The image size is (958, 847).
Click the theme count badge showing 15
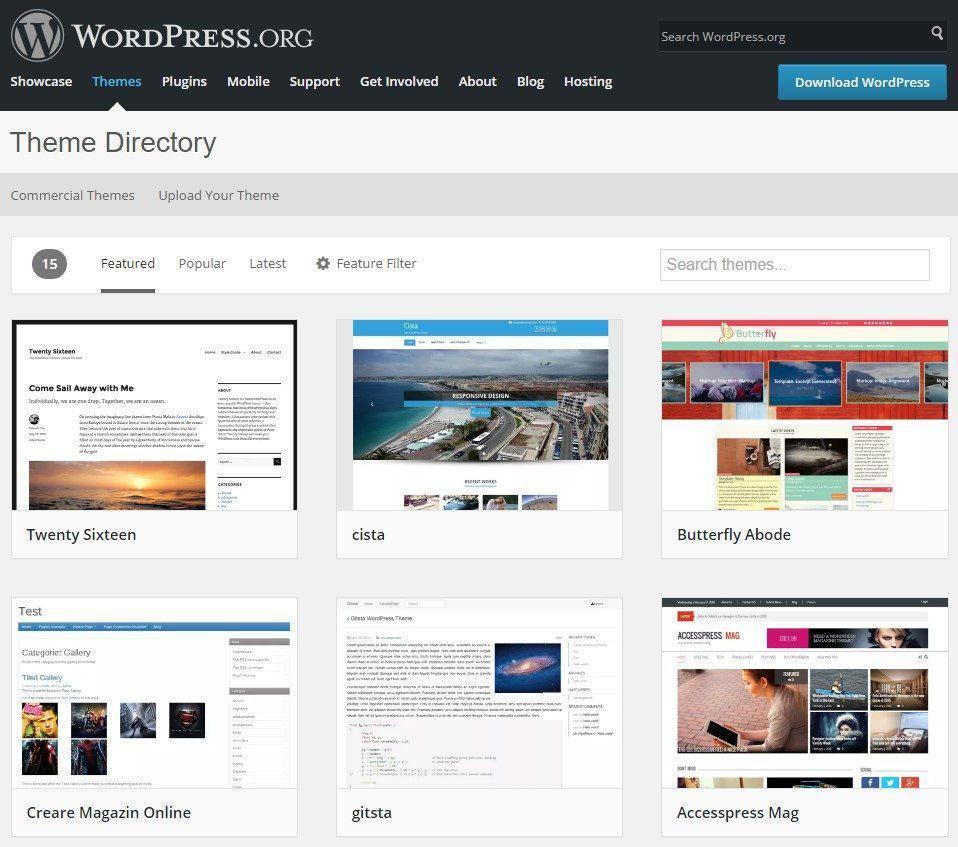tap(49, 264)
